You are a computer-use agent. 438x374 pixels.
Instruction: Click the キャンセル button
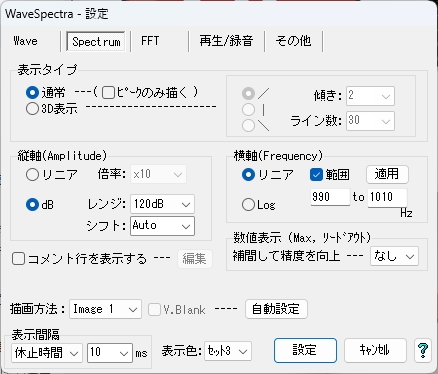[x=375, y=350]
